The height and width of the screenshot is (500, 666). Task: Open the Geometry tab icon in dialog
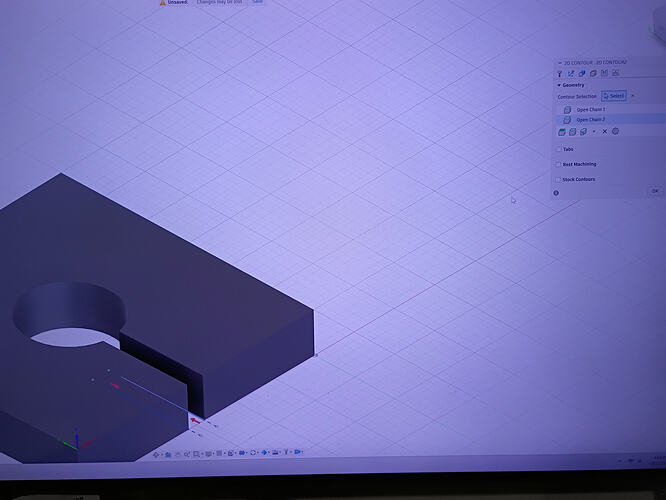point(571,74)
